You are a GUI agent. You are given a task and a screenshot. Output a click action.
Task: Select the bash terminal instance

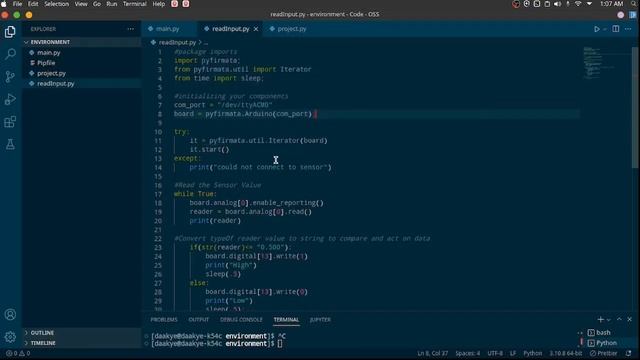pos(602,333)
